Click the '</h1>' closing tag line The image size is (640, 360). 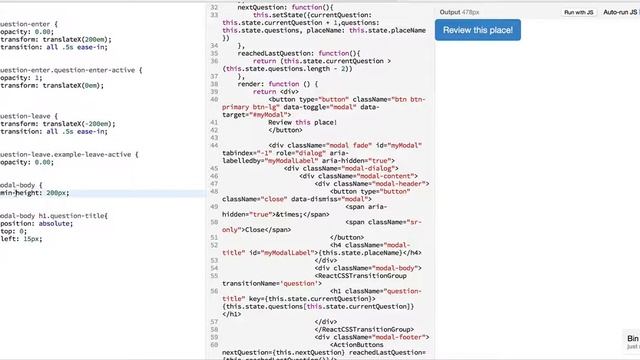pos(231,314)
